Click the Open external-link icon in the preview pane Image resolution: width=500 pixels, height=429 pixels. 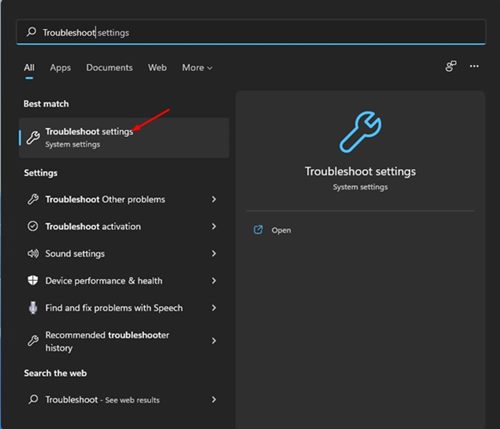(x=258, y=230)
